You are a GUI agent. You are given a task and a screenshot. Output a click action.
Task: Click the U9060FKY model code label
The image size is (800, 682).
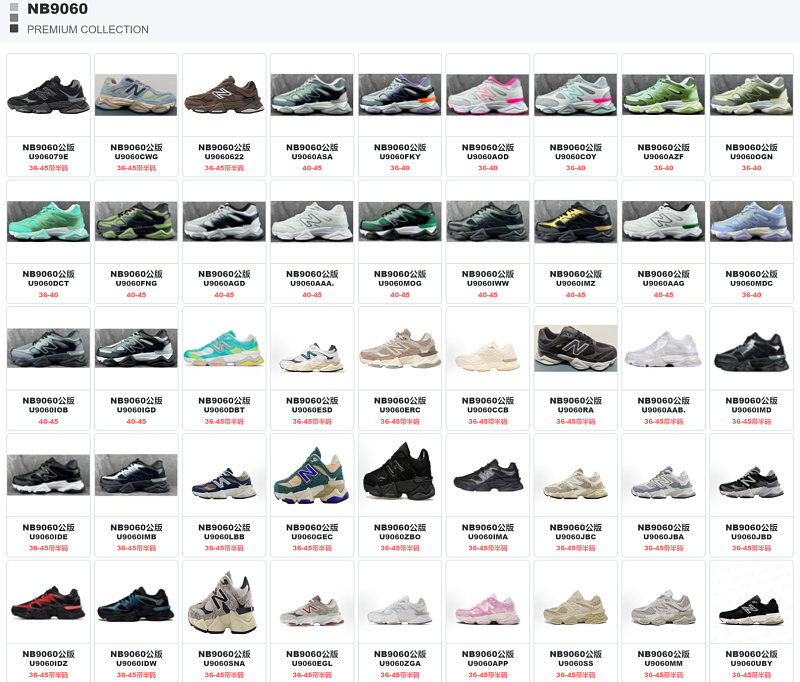click(400, 157)
